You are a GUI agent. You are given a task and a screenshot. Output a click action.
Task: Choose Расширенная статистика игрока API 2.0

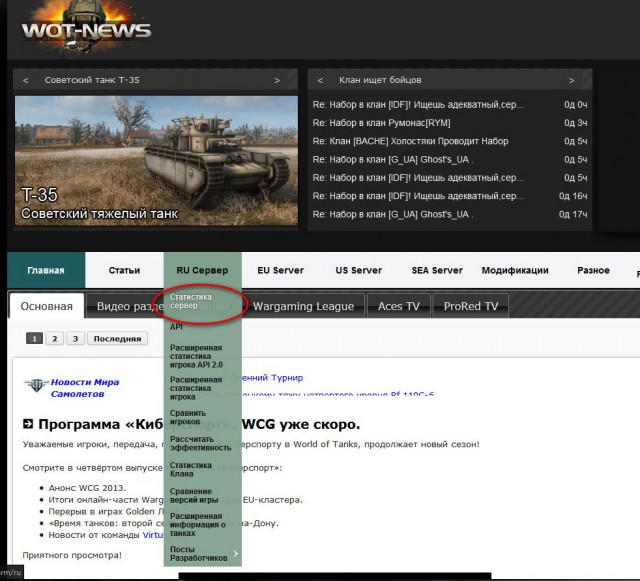pos(196,356)
